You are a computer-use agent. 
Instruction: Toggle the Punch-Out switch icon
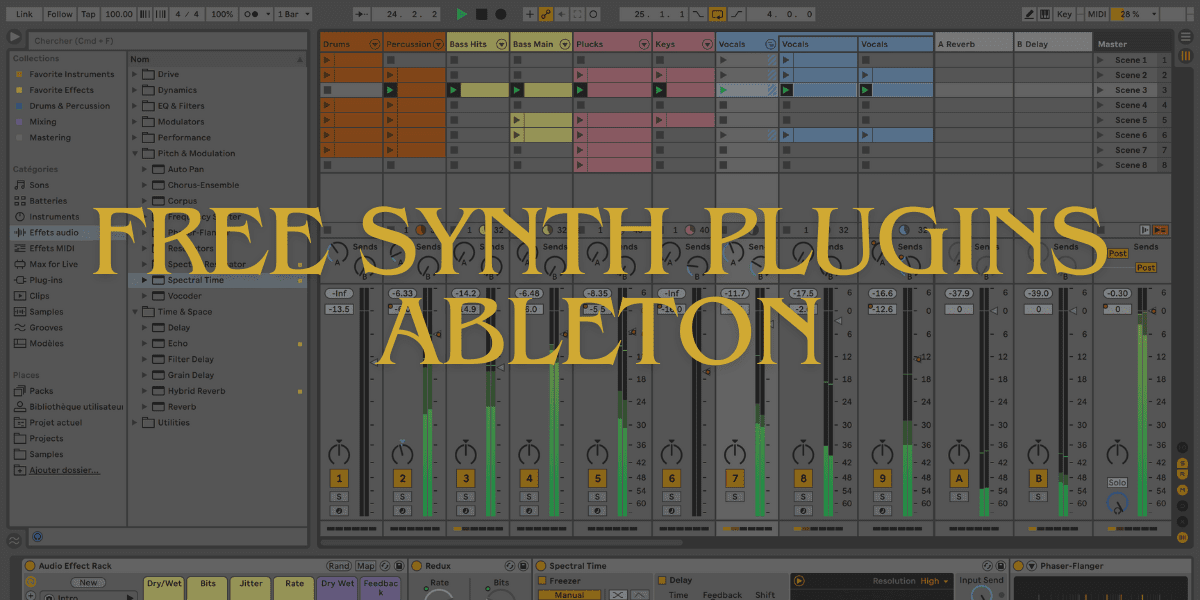click(x=737, y=15)
